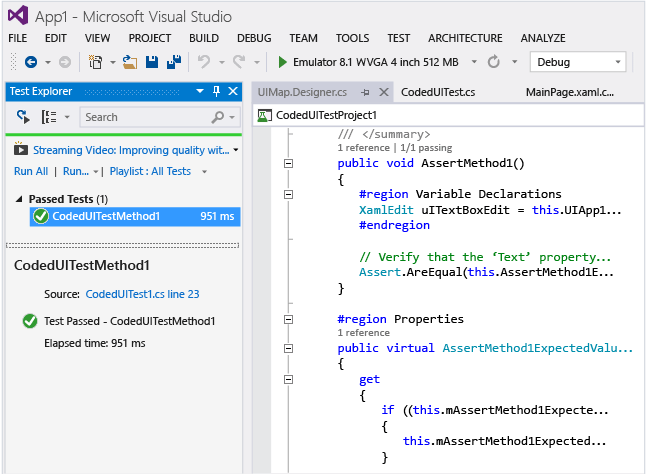Click the 1 reference CodeLens above AssertMethod1
This screenshot has height=474, width=646.
363,148
